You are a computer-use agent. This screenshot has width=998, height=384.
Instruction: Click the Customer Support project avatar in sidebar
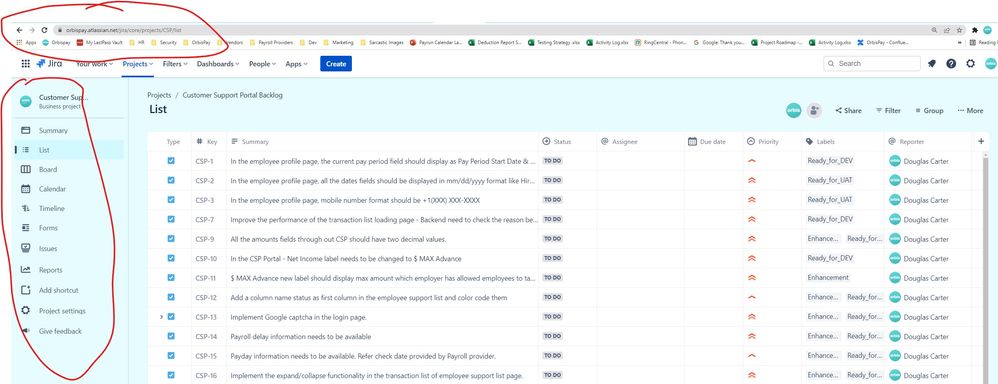point(25,101)
